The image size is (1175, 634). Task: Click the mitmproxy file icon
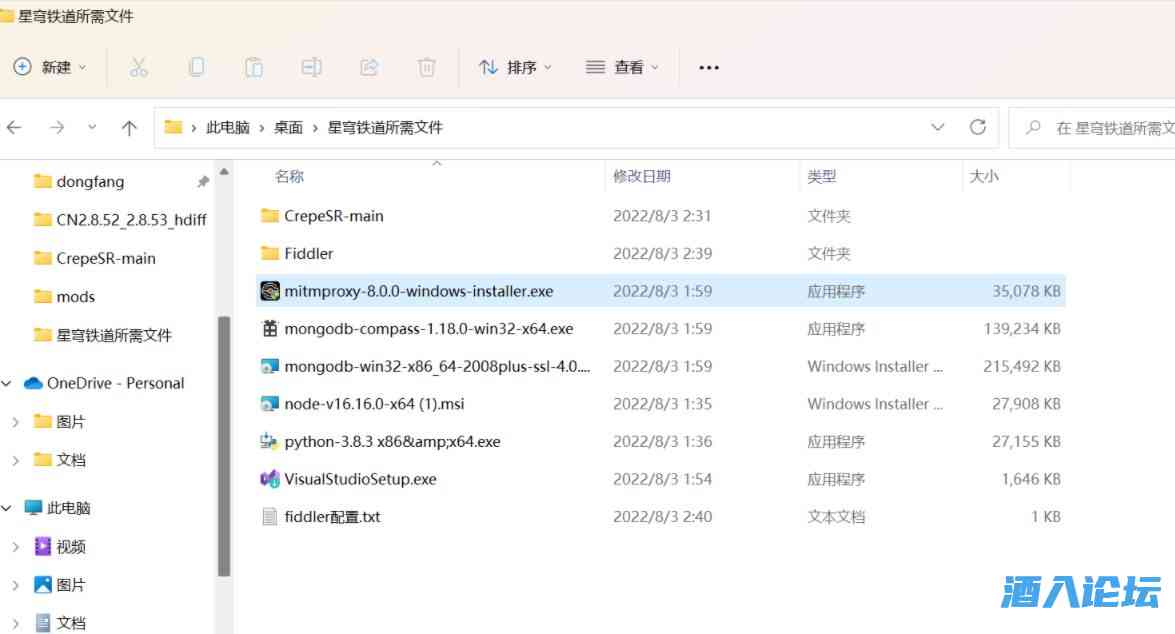[270, 291]
